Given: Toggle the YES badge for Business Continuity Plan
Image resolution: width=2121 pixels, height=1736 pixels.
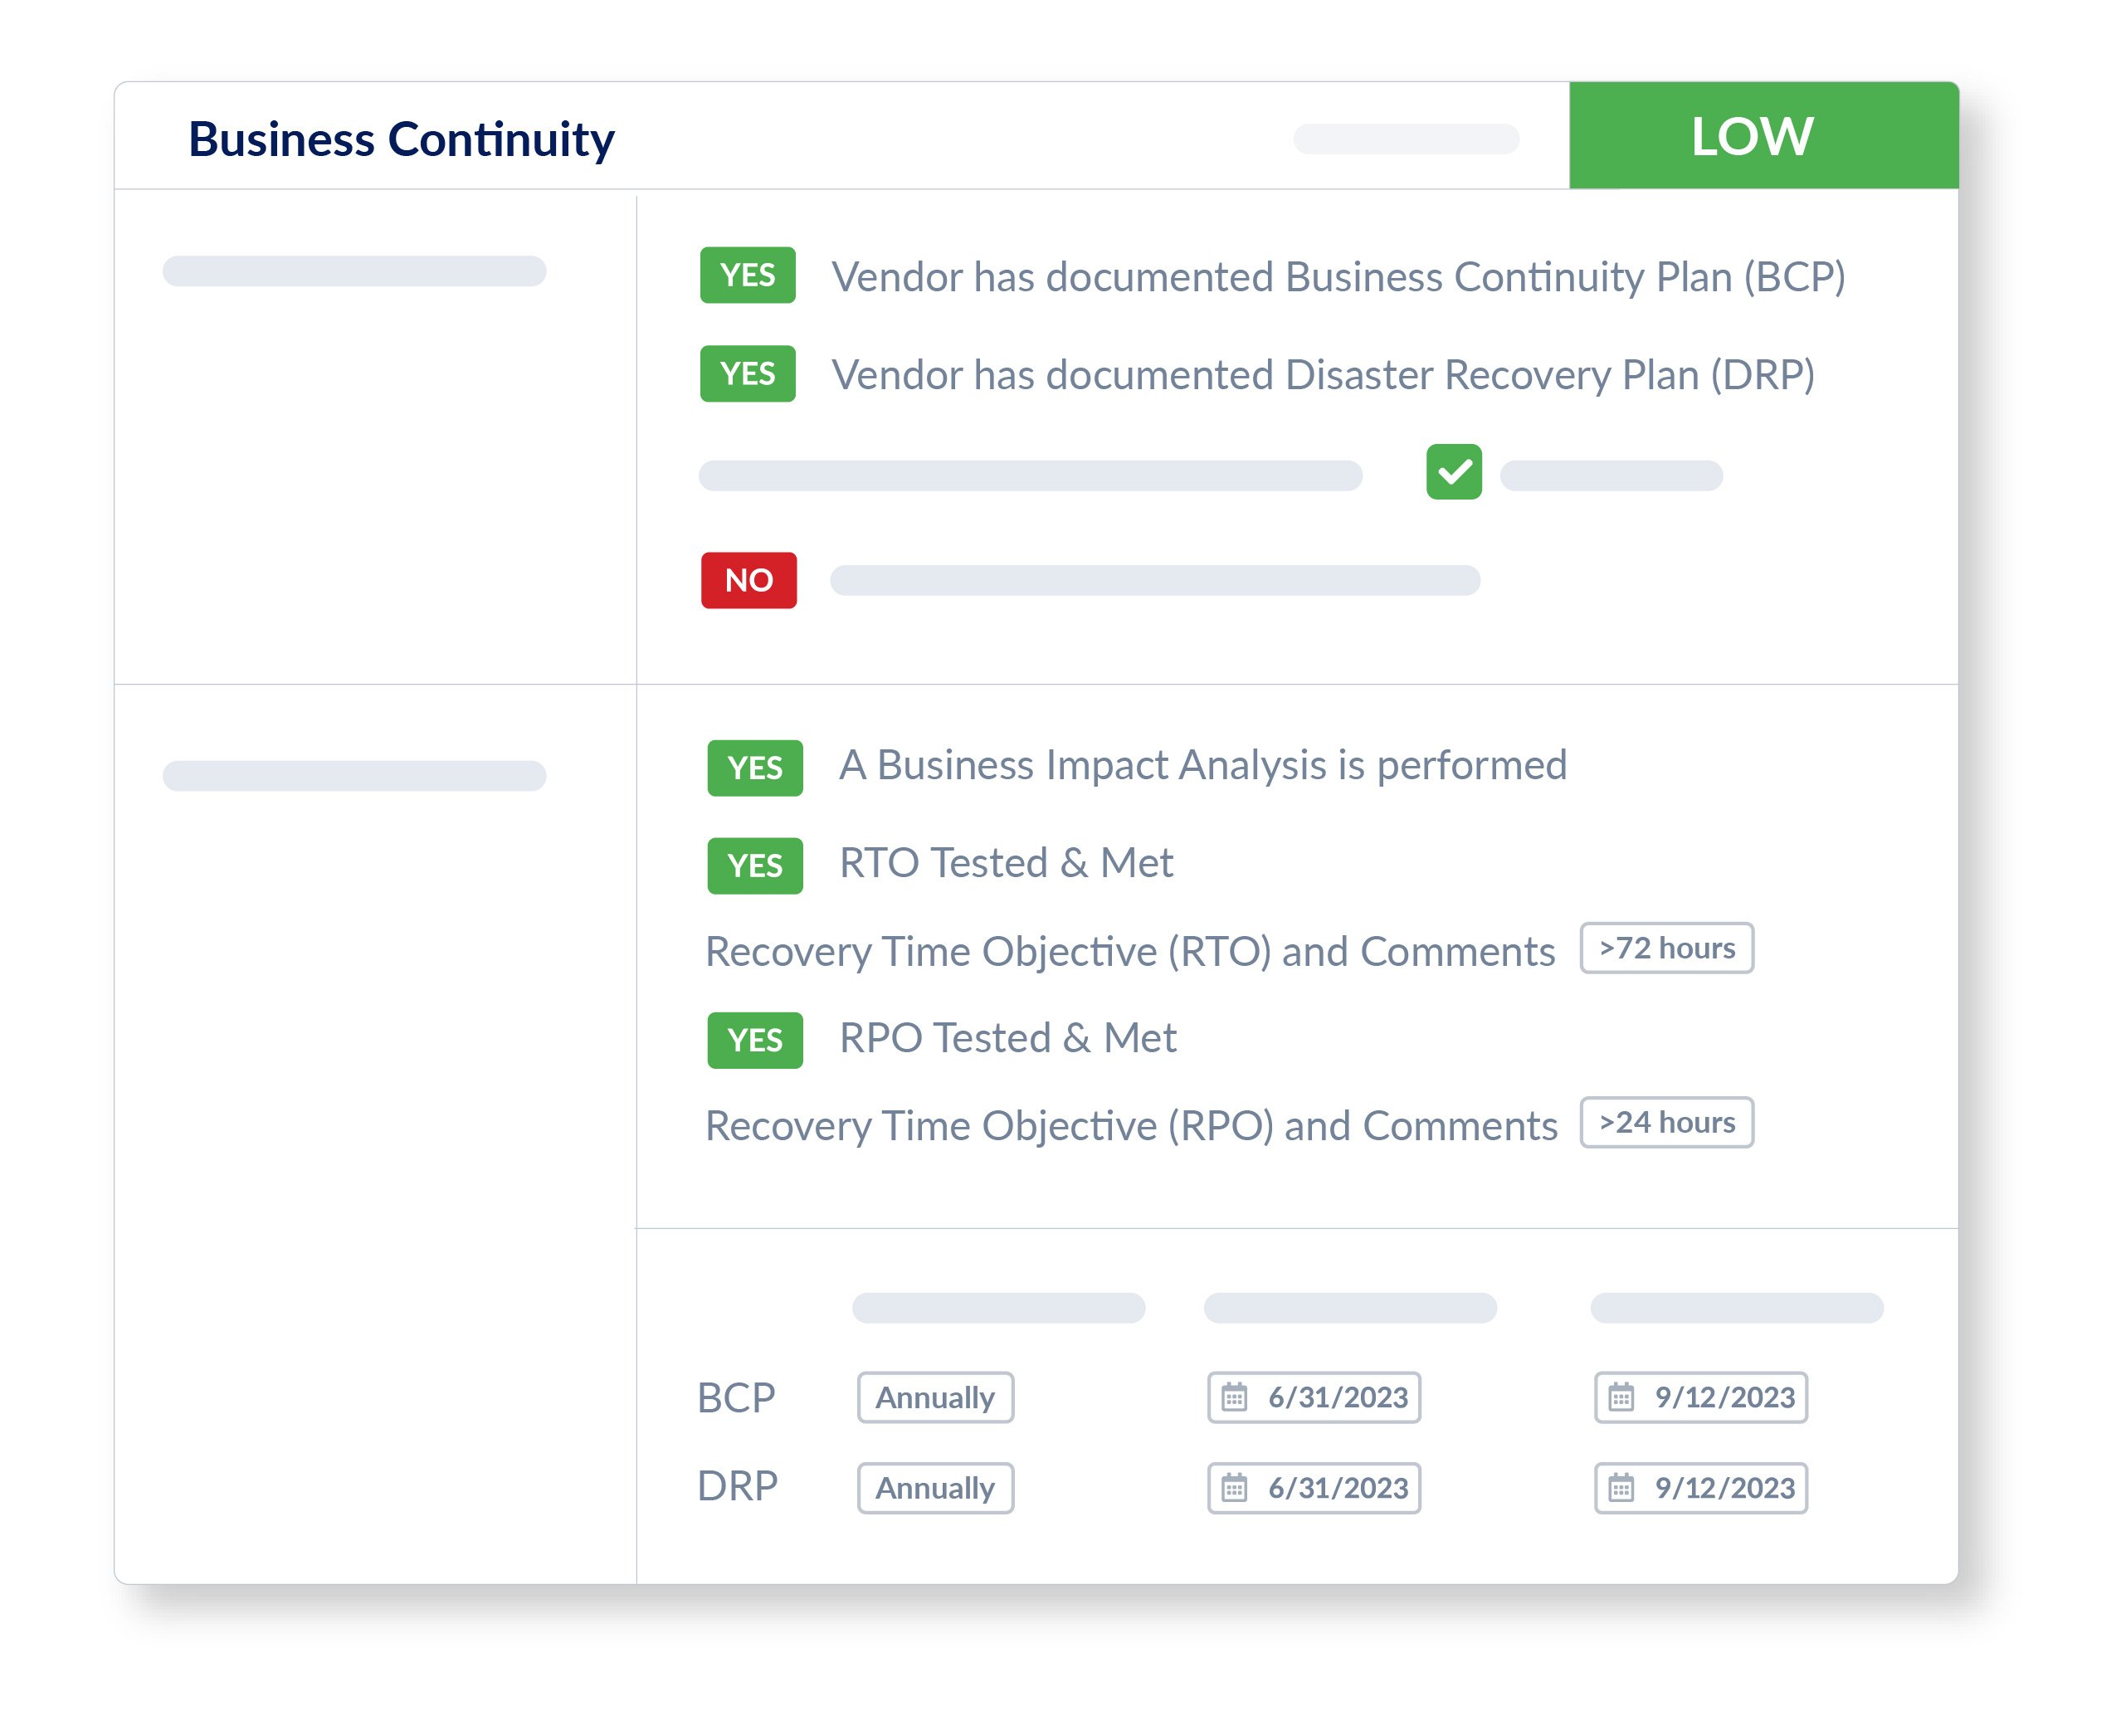Looking at the screenshot, I should tap(747, 275).
